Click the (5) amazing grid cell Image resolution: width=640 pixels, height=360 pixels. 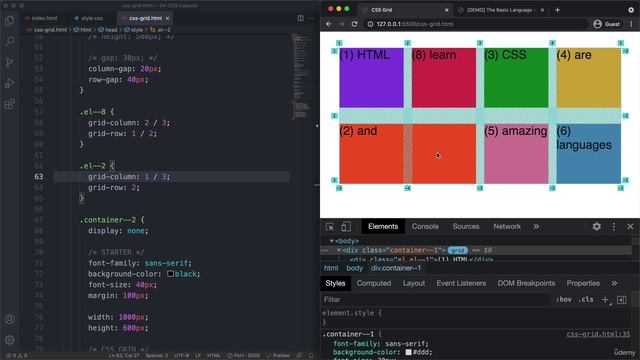516,154
